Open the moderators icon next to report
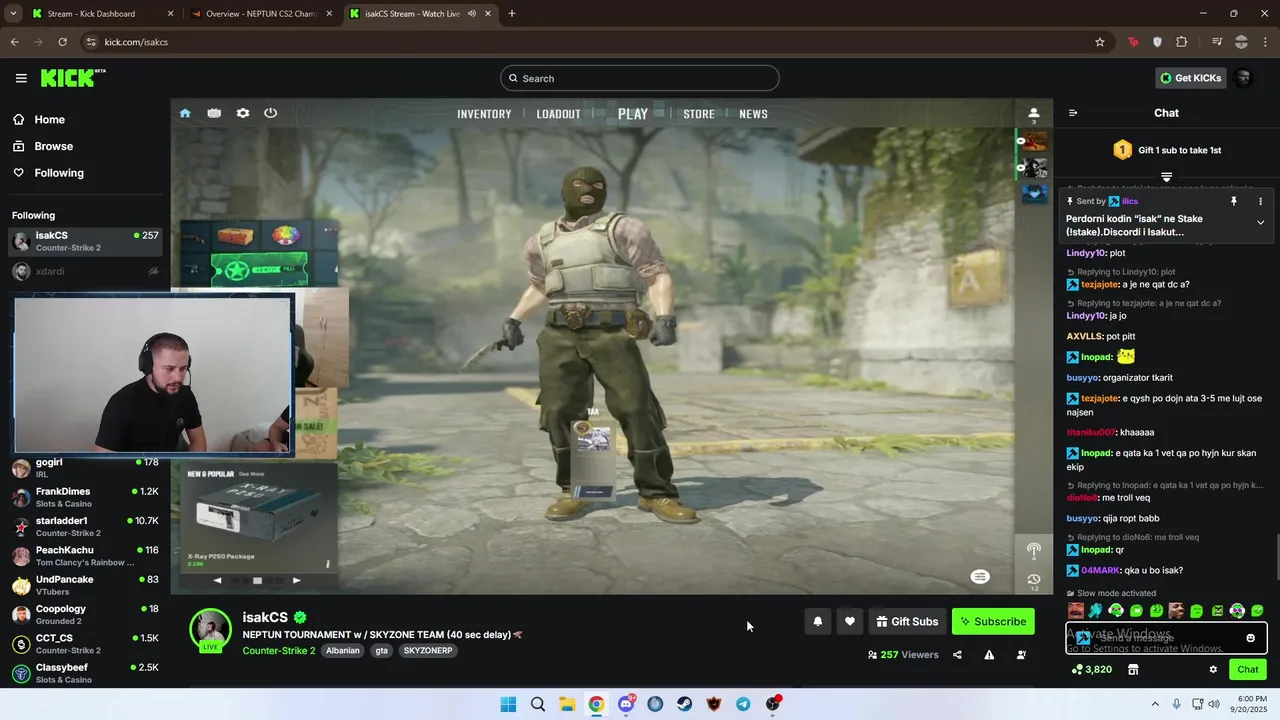The height and width of the screenshot is (720, 1280). tap(1021, 655)
